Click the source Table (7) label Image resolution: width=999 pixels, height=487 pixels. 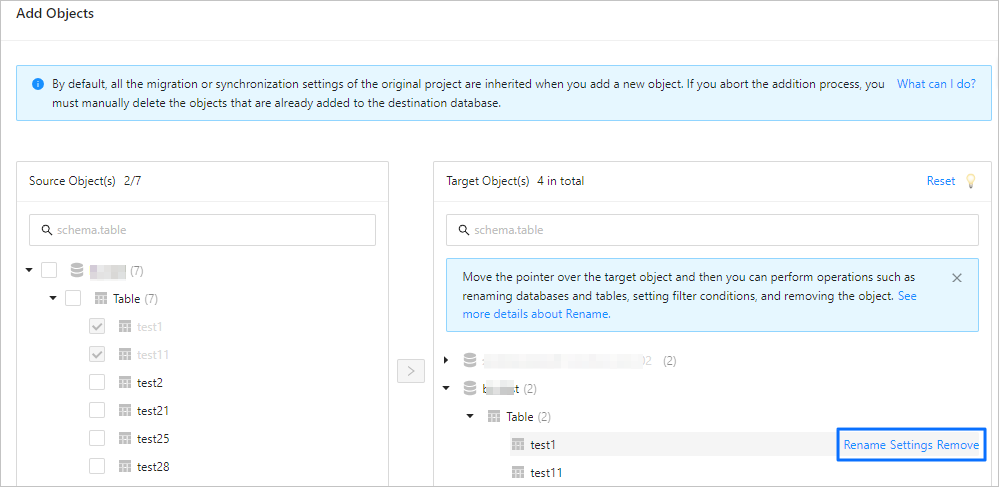point(135,298)
